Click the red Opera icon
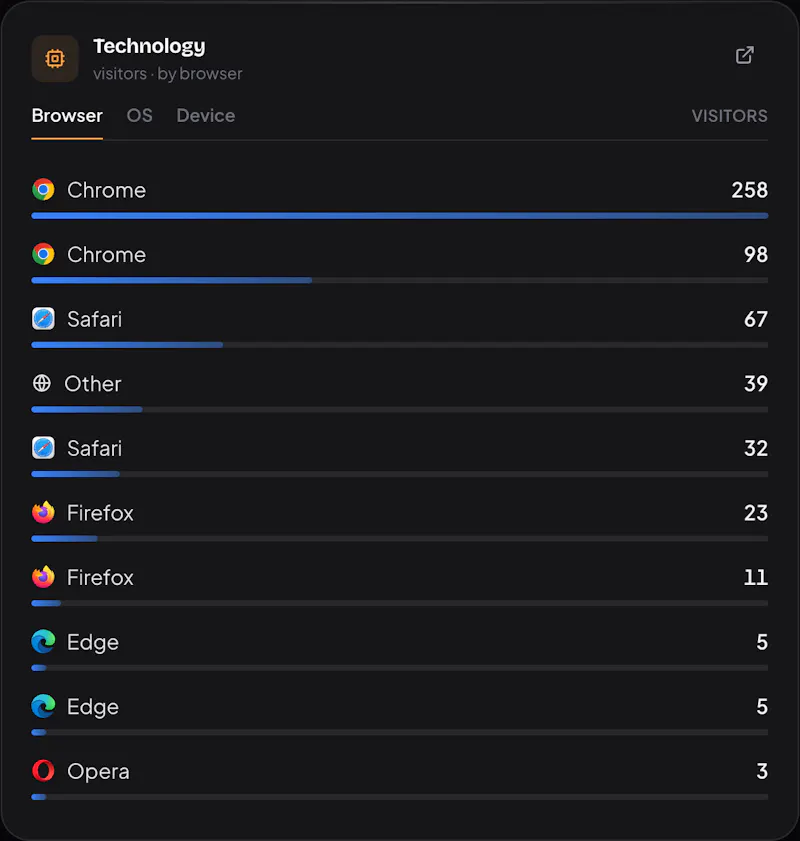 click(x=43, y=771)
